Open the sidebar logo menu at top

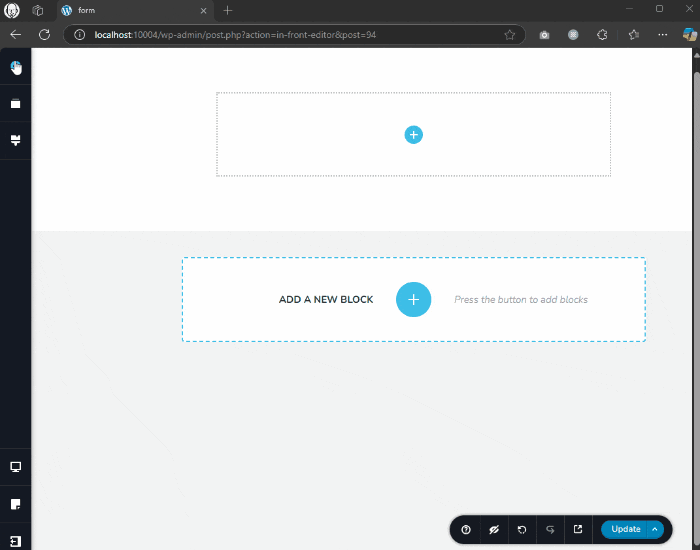tap(16, 67)
